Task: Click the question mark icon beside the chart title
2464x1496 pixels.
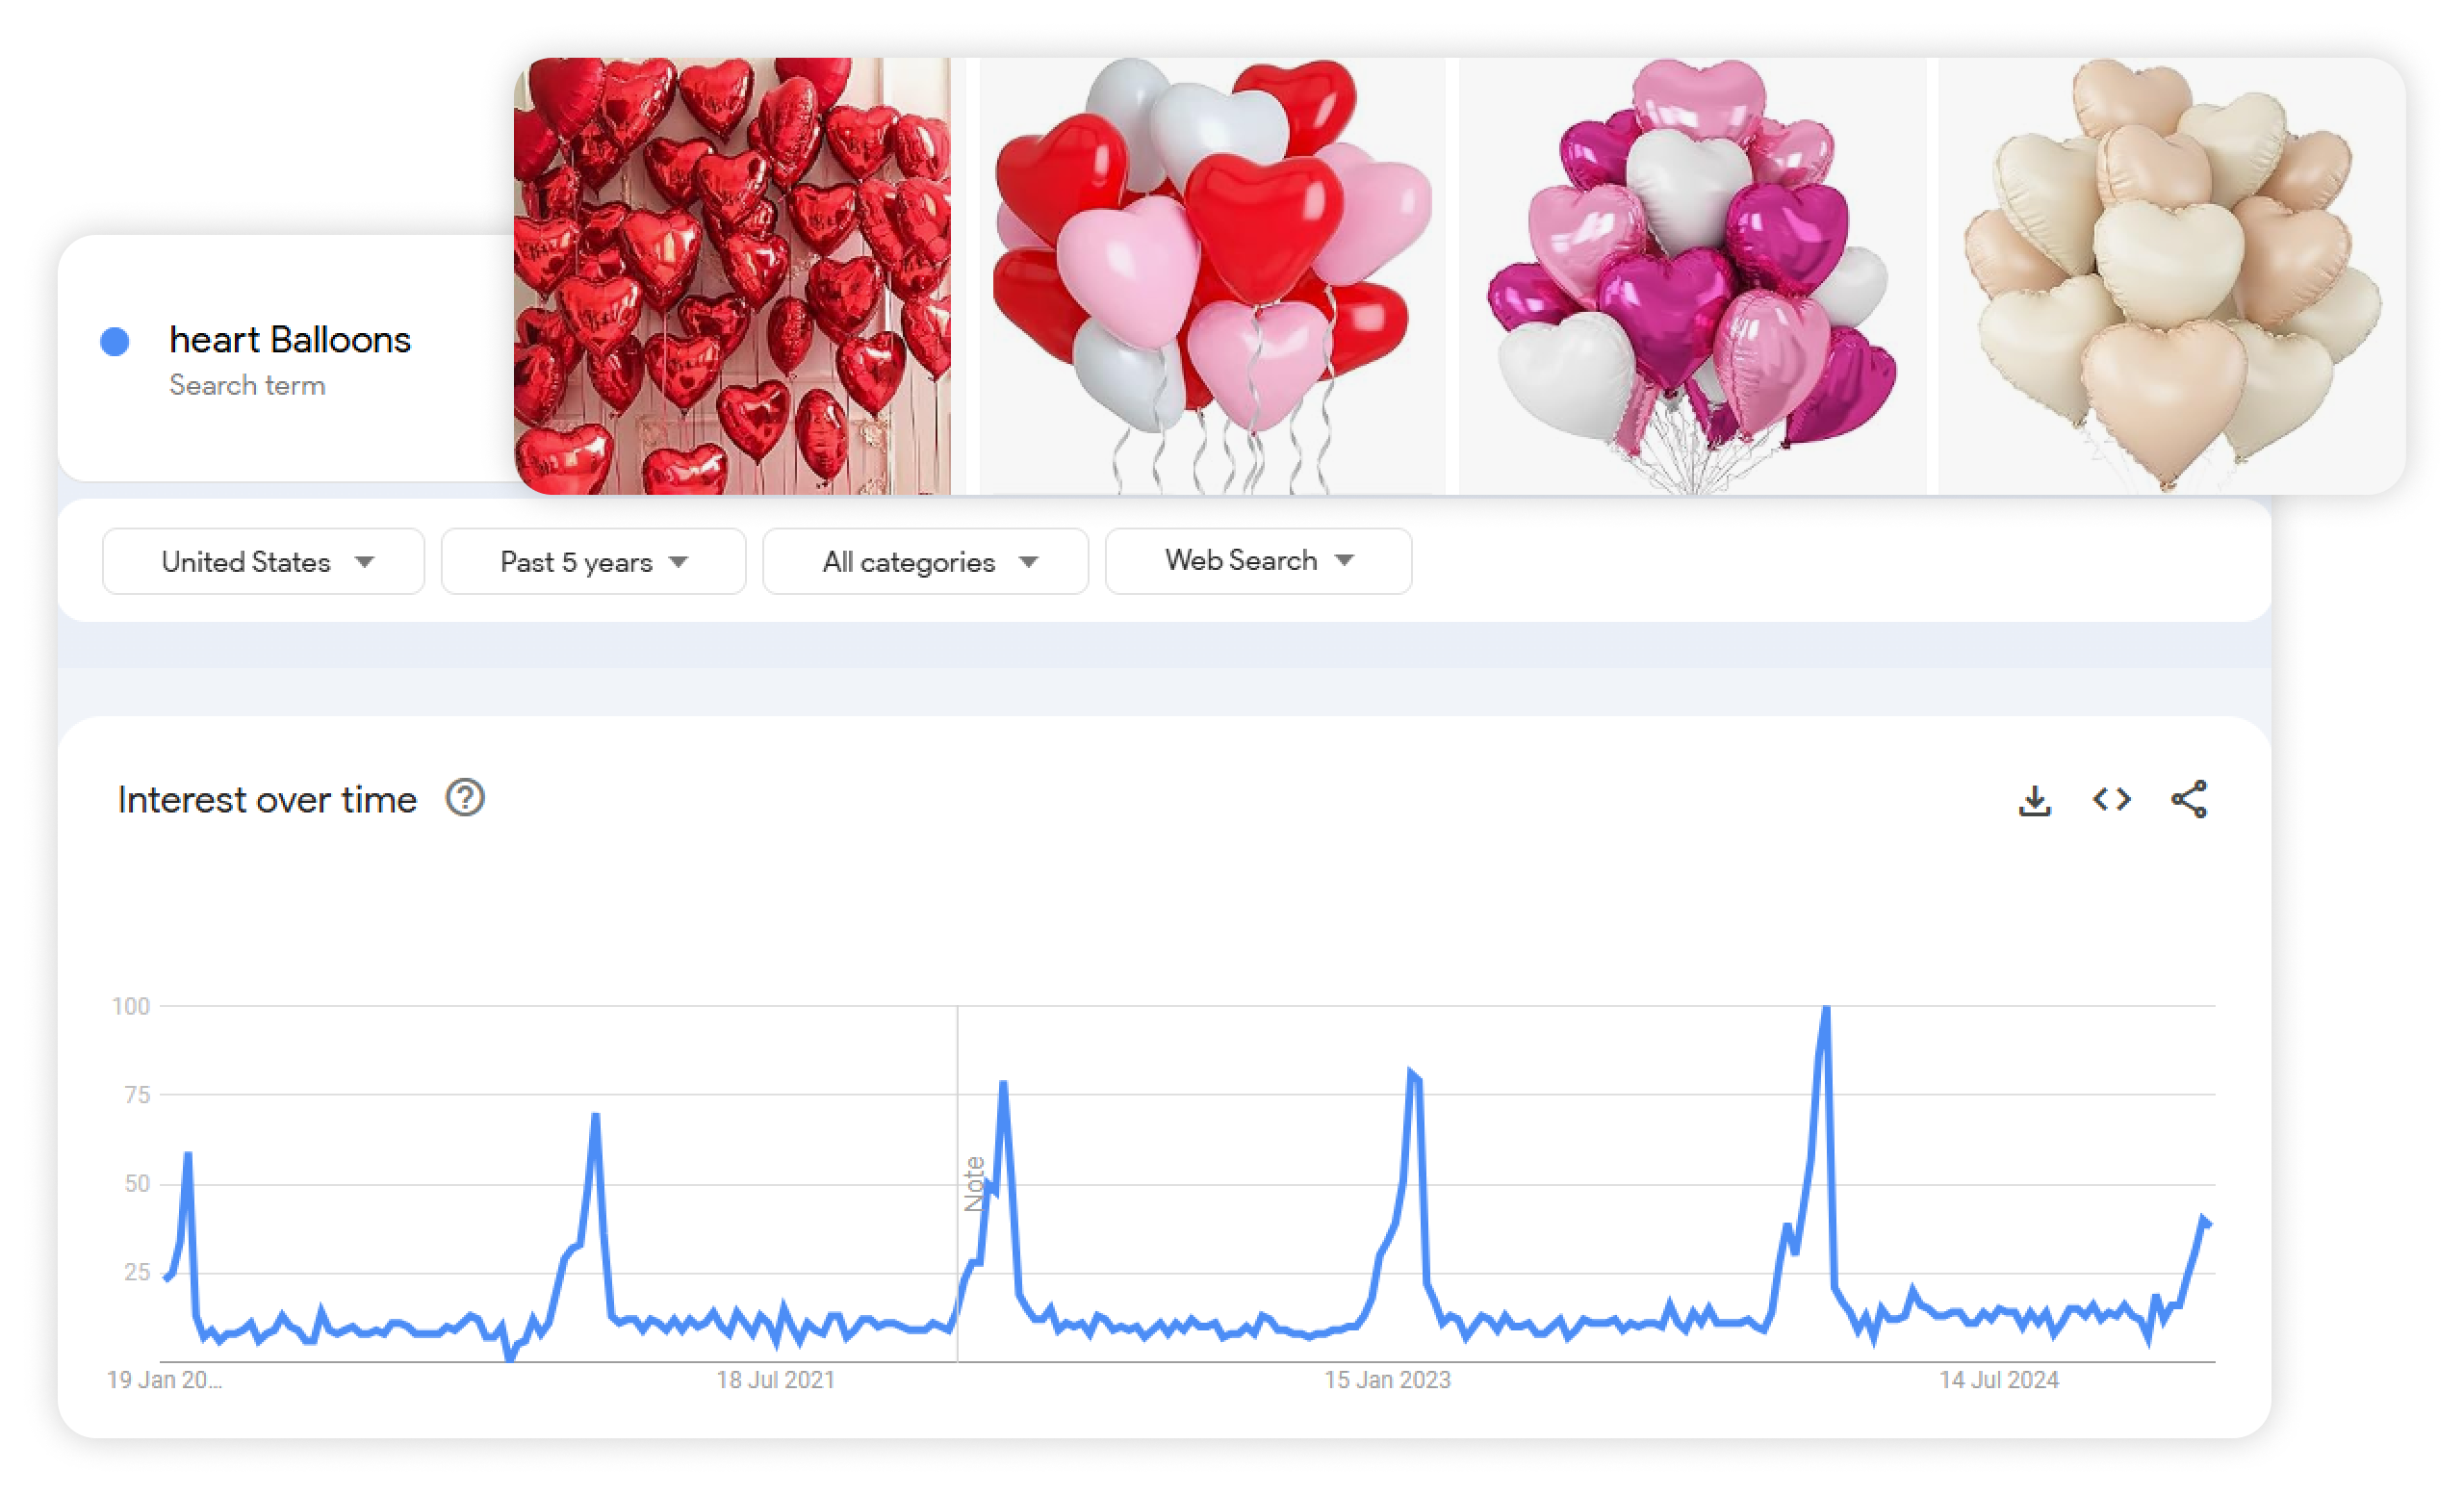Action: pyautogui.click(x=464, y=798)
